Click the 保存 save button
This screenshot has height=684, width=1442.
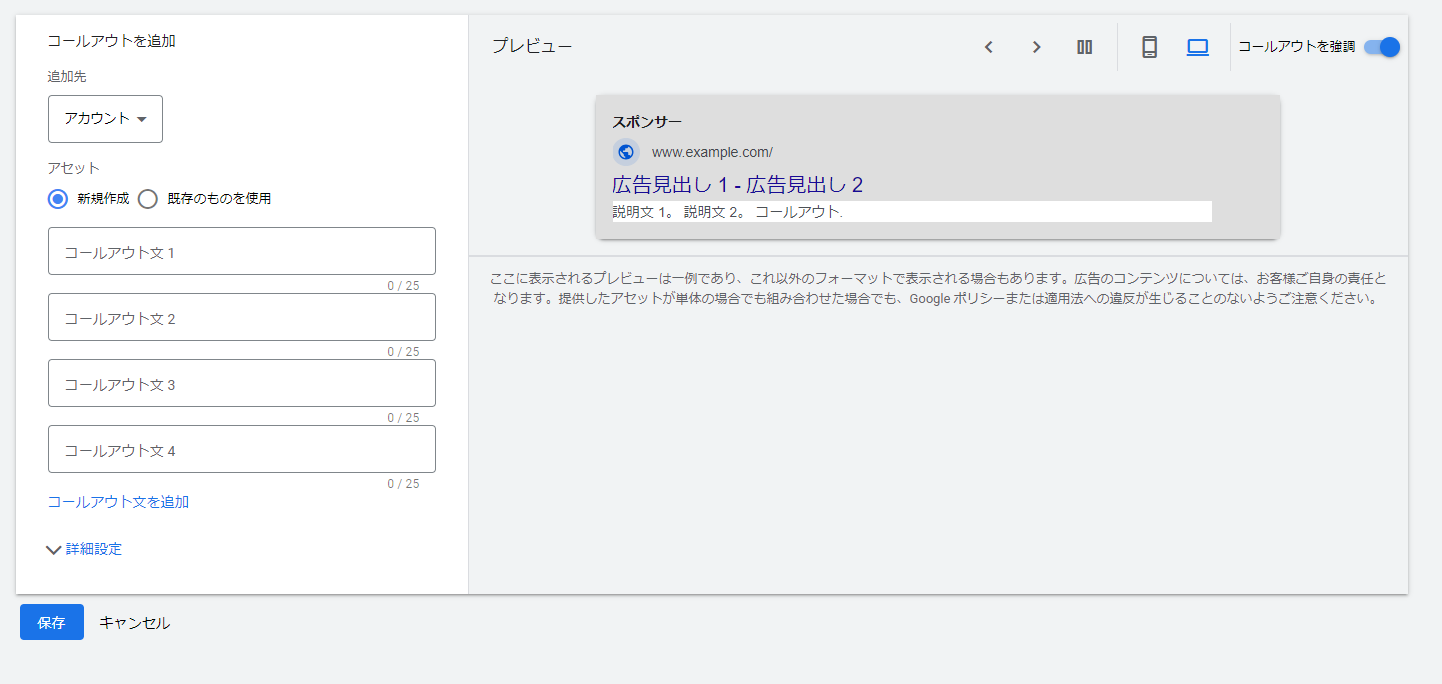point(51,622)
